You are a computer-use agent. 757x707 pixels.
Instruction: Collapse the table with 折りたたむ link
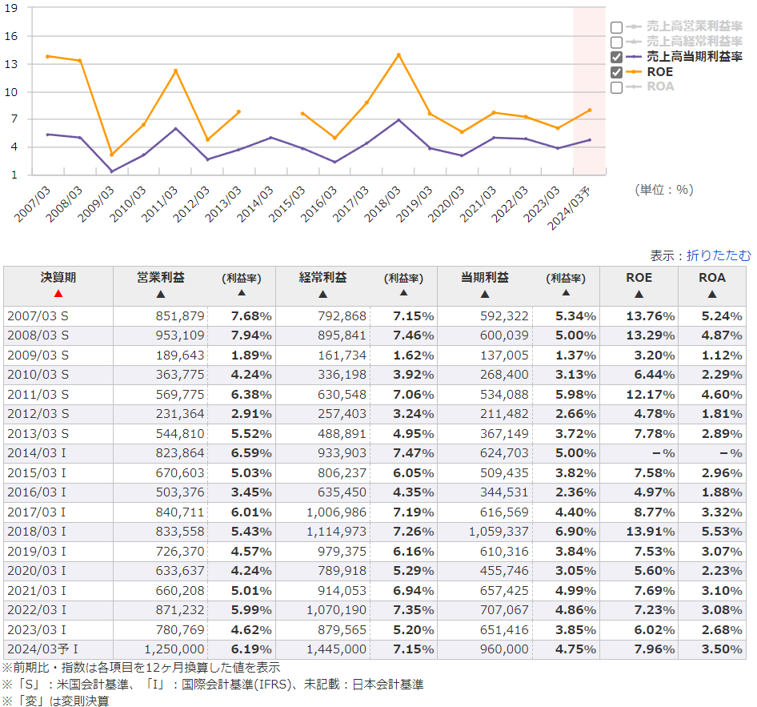tap(718, 256)
